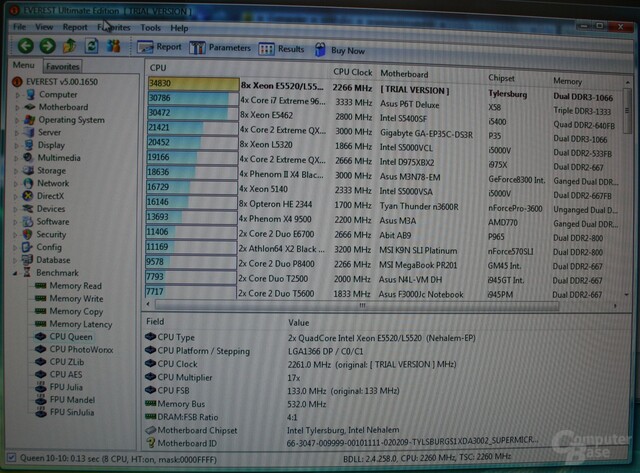Open the Report toolbar button
The width and height of the screenshot is (640, 473).
point(159,47)
